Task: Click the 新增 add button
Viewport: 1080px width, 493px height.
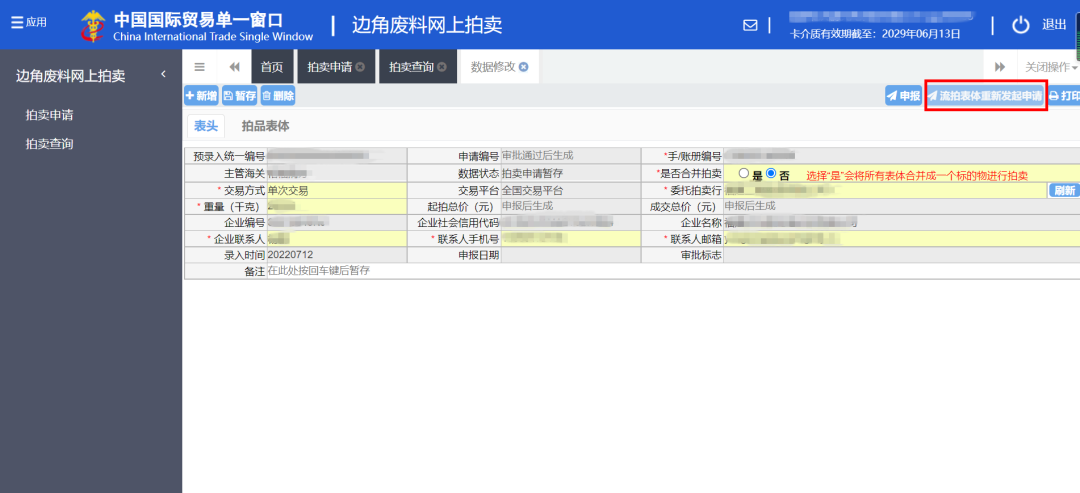Action: pos(201,96)
